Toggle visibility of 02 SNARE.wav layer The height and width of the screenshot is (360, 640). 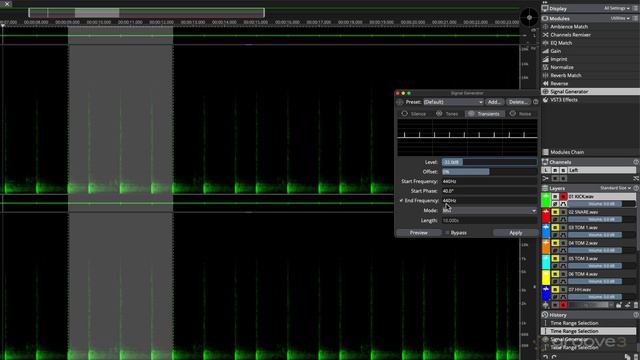click(555, 212)
